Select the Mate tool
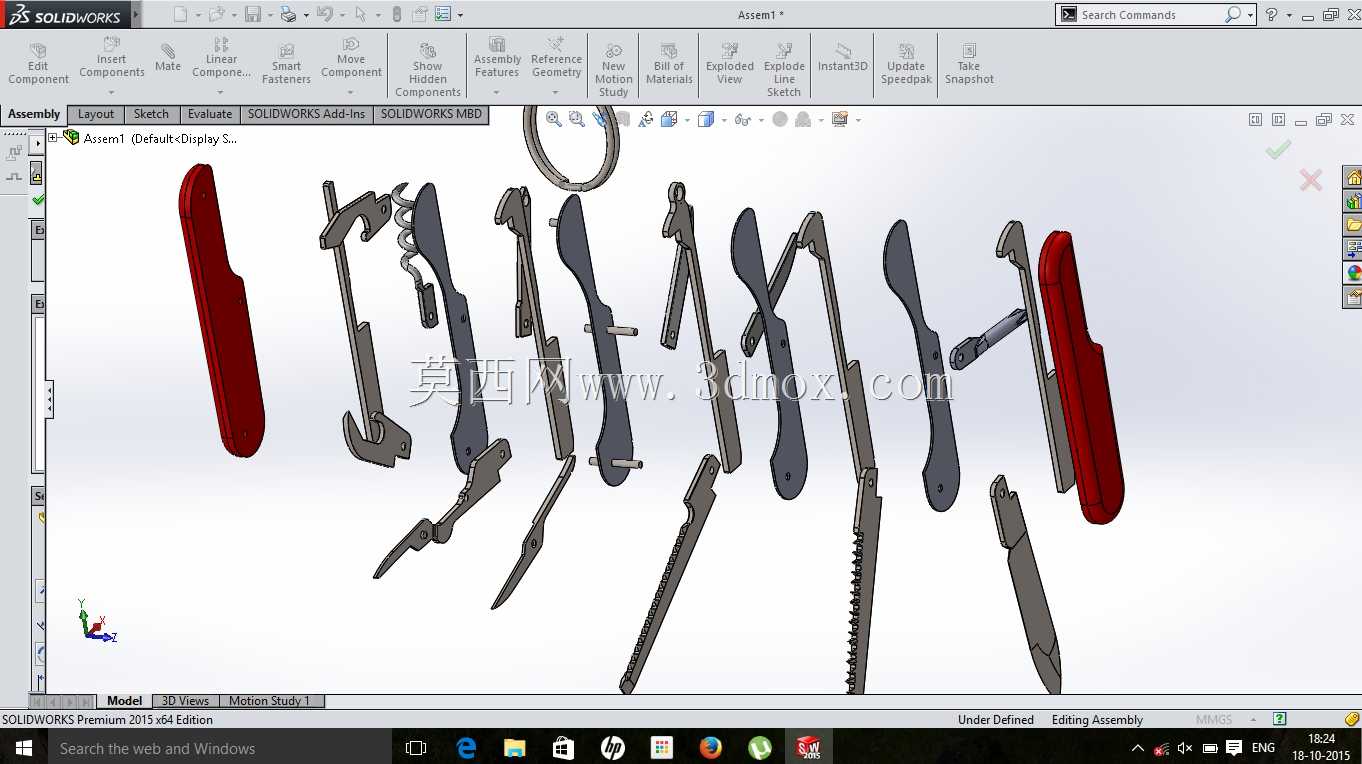The height and width of the screenshot is (764, 1362). pos(168,58)
